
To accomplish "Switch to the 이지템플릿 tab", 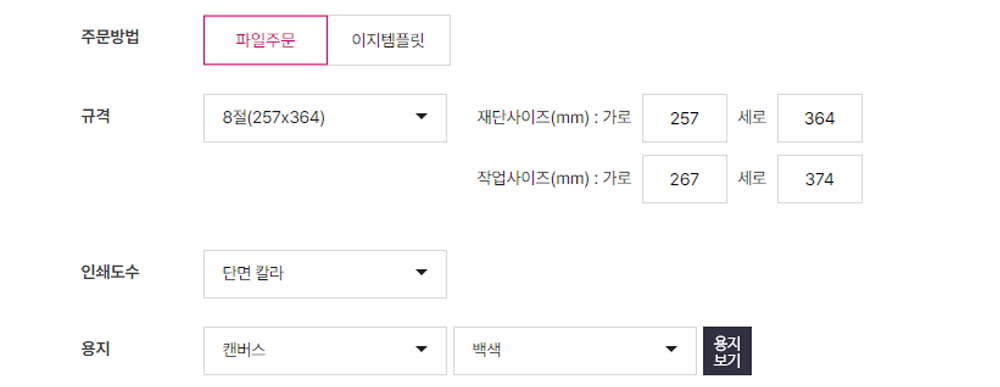I will pos(388,40).
